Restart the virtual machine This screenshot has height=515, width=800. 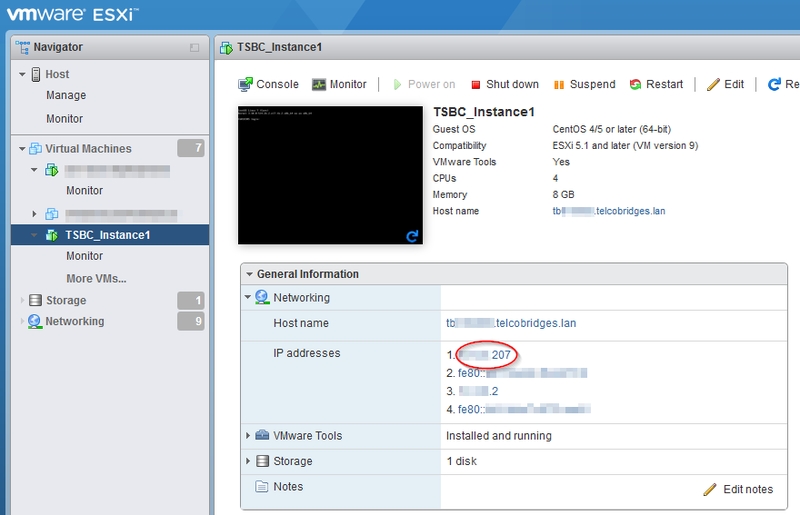click(656, 85)
